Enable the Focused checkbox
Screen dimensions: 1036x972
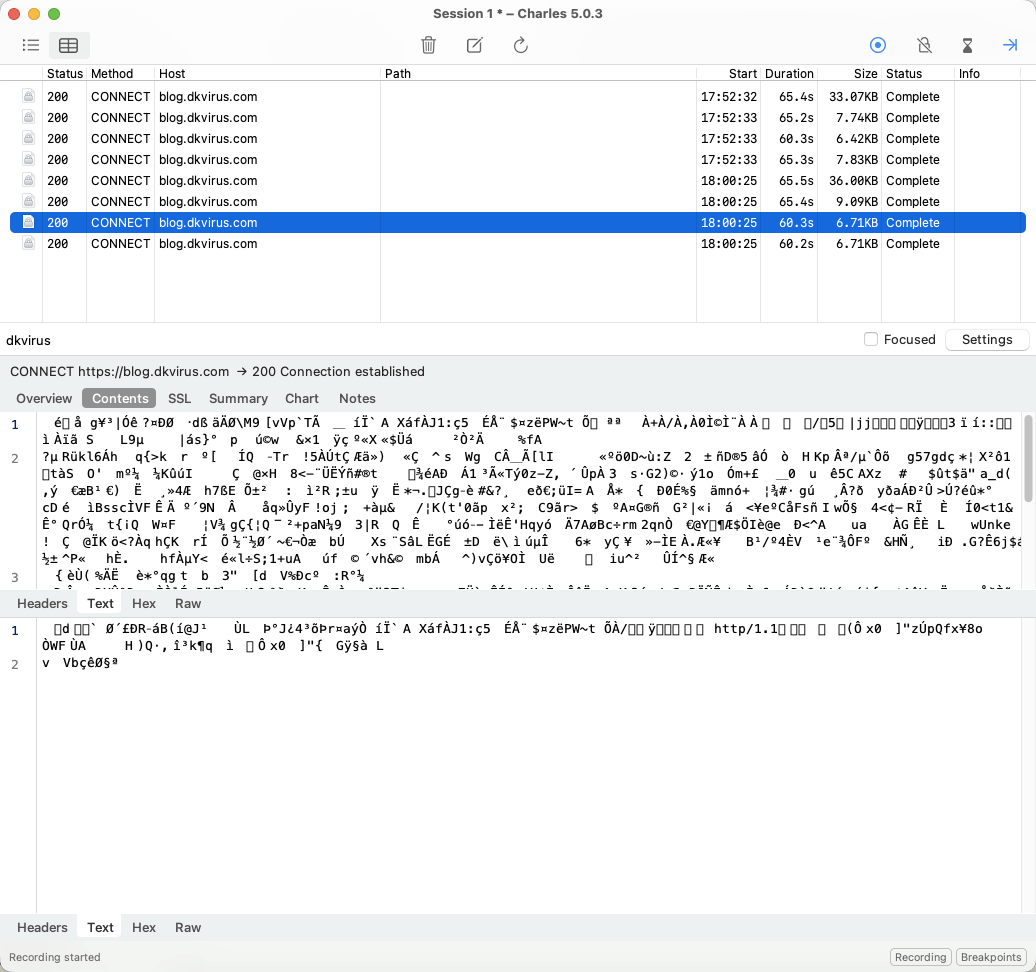click(871, 339)
